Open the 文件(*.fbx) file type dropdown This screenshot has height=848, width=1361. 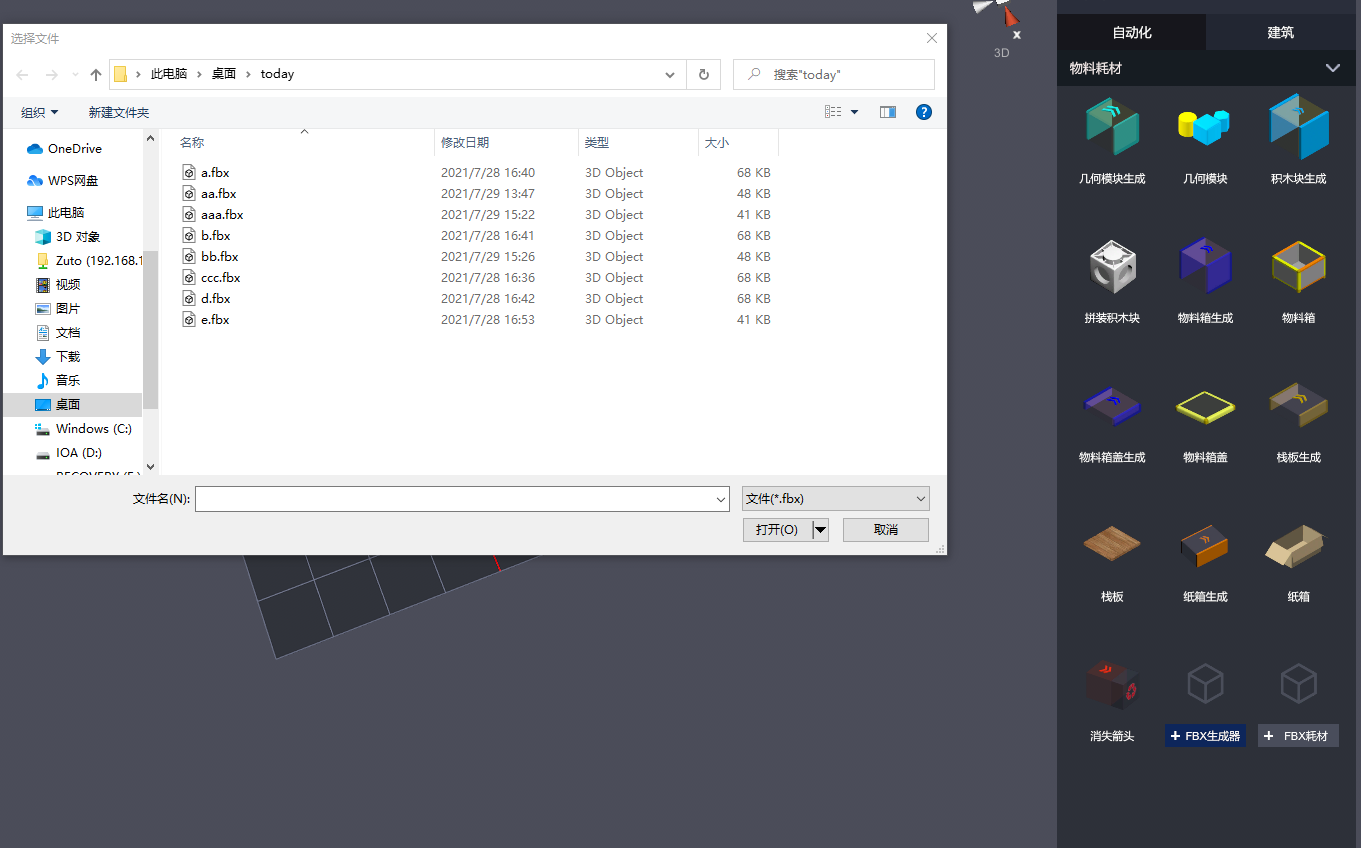coord(836,498)
